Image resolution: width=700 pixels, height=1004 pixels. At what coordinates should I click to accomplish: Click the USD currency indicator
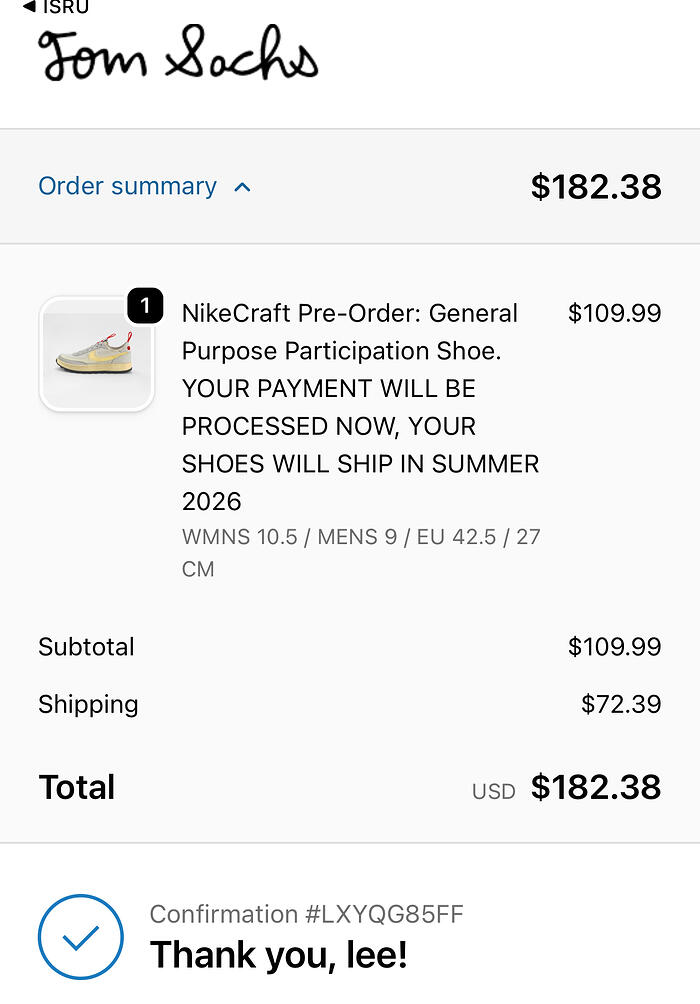493,791
